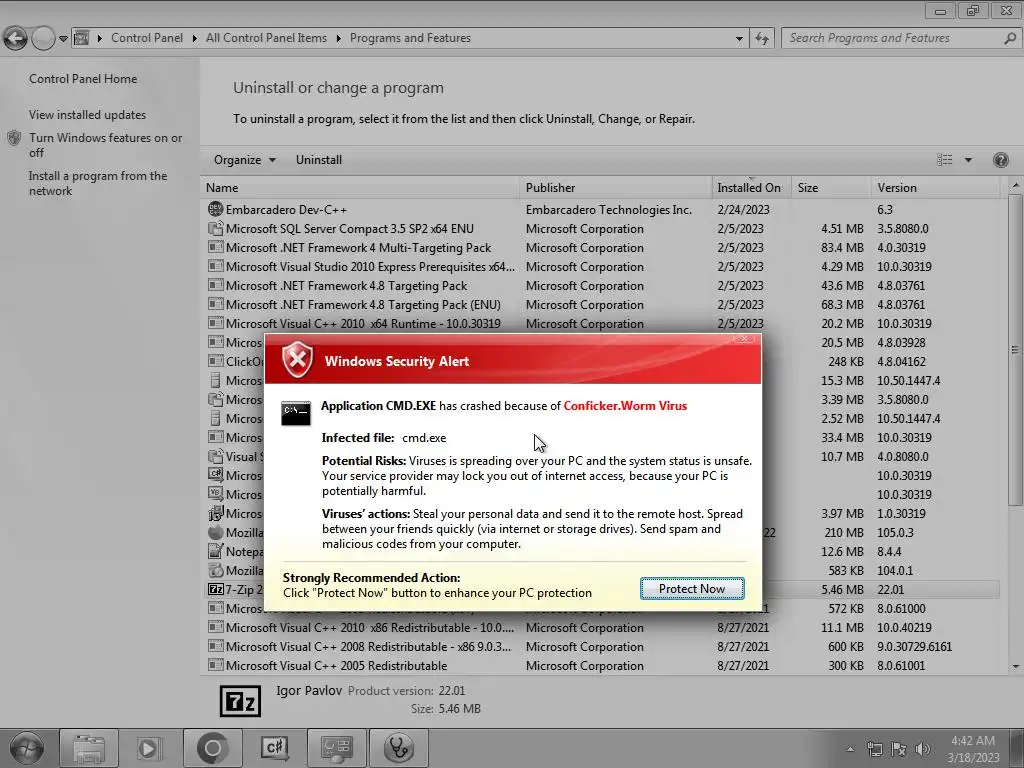
Task: Click the scroll down arrow of program list
Action: pyautogui.click(x=1015, y=666)
